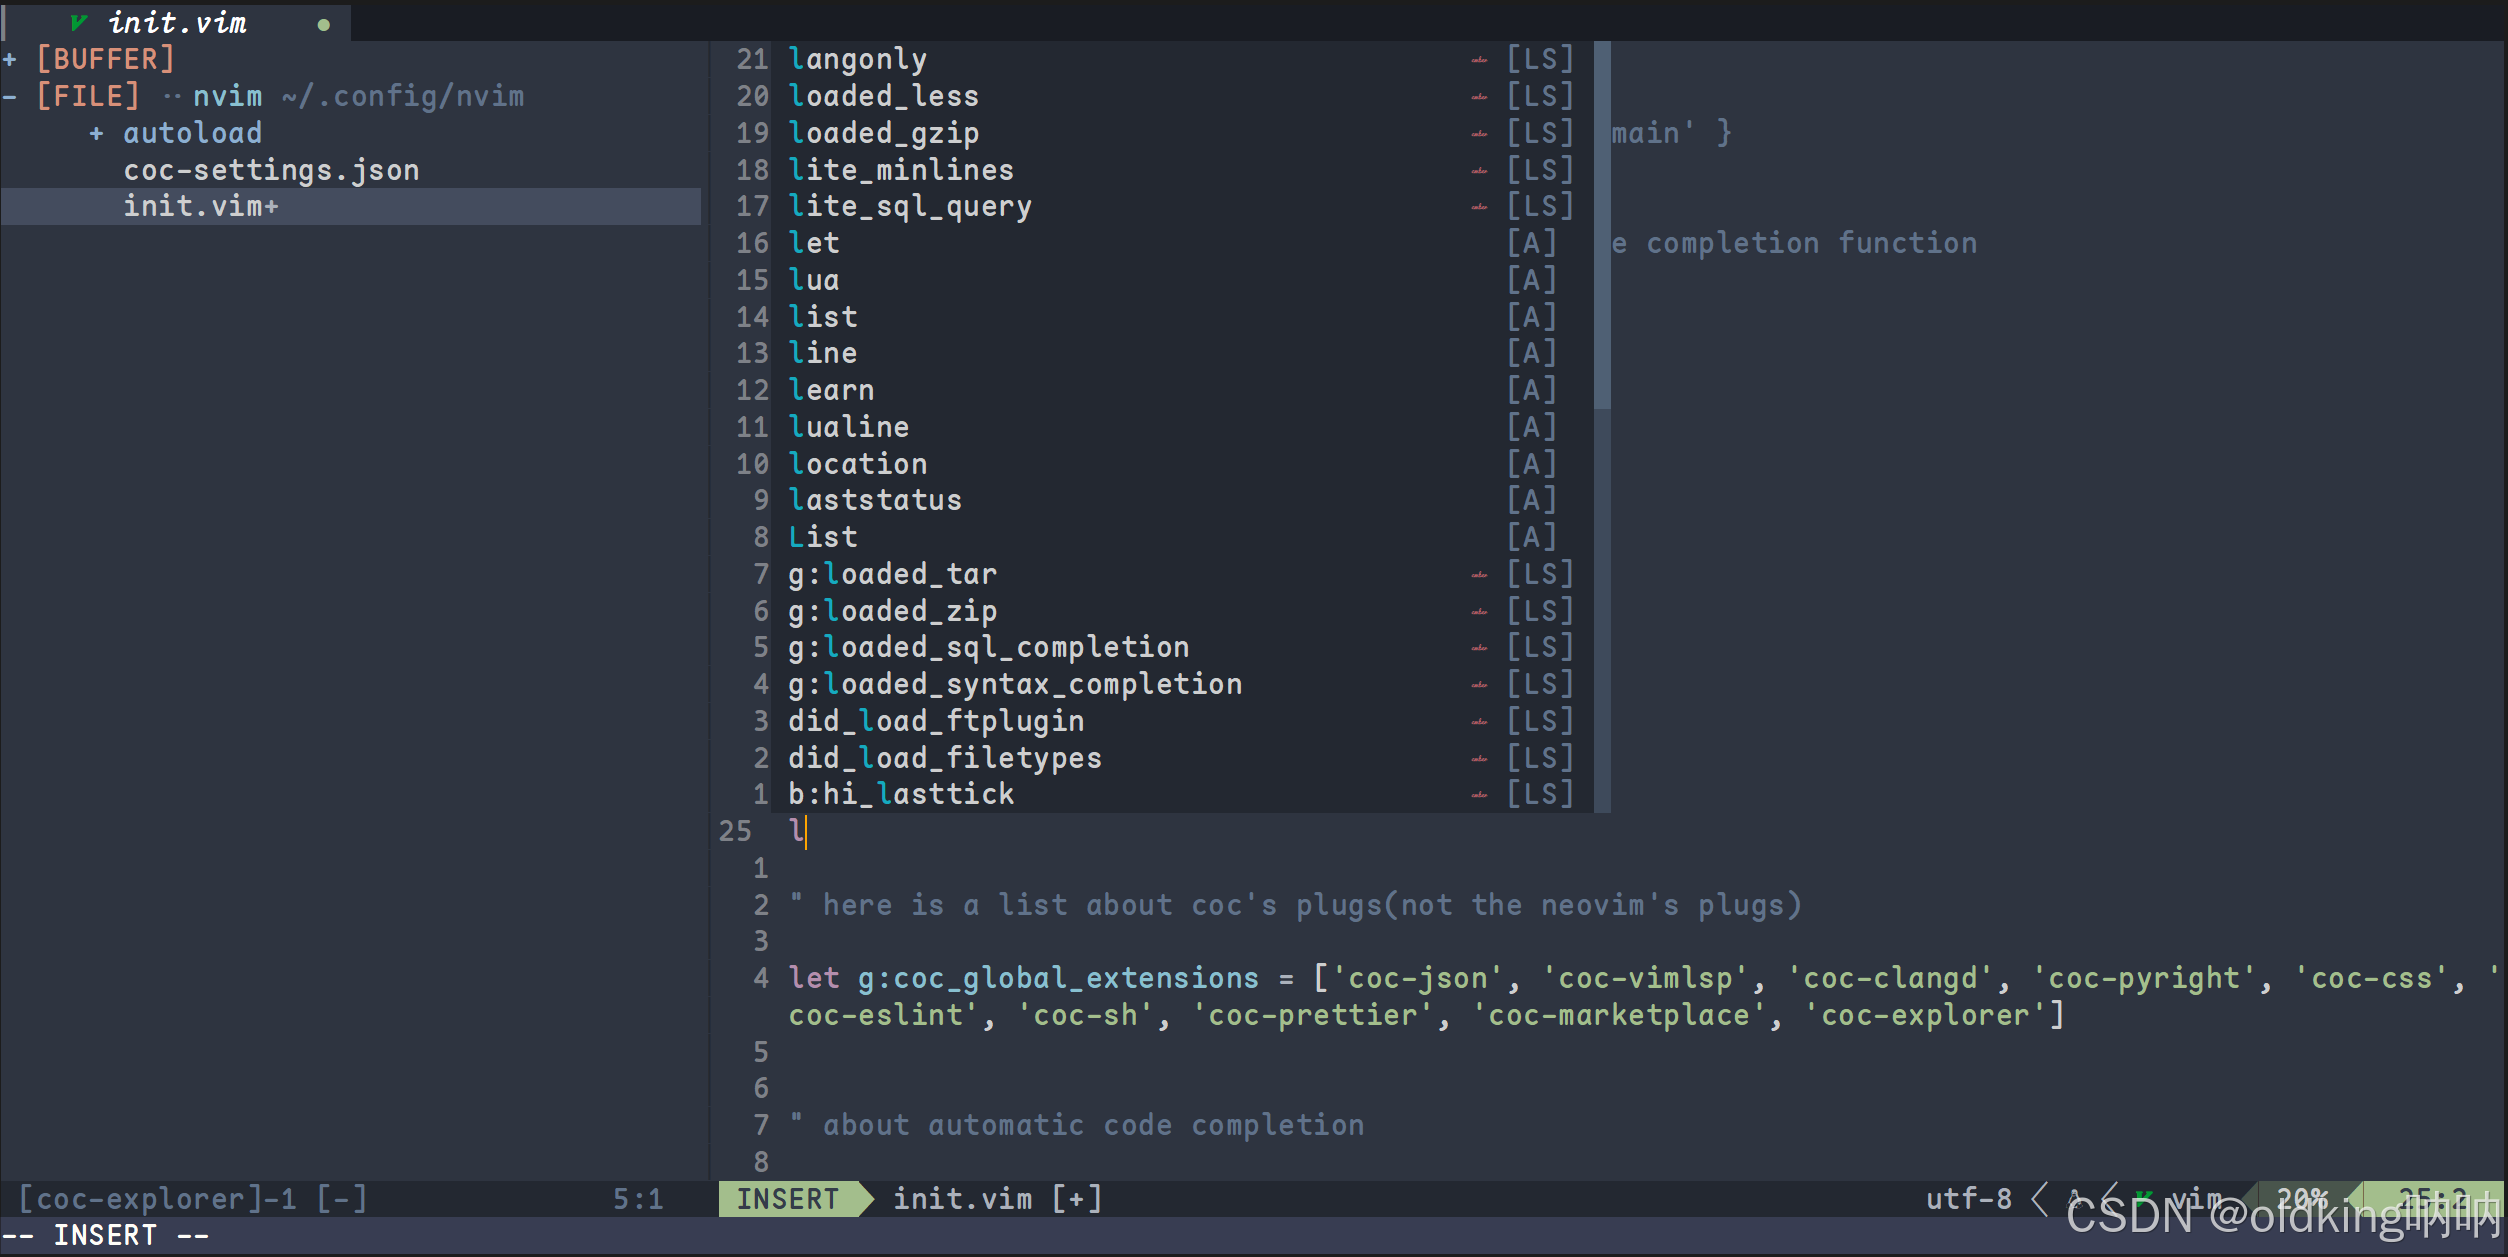Click the [+] modified flag after the init.vim statusline name
This screenshot has height=1257, width=2508.
click(x=1077, y=1198)
